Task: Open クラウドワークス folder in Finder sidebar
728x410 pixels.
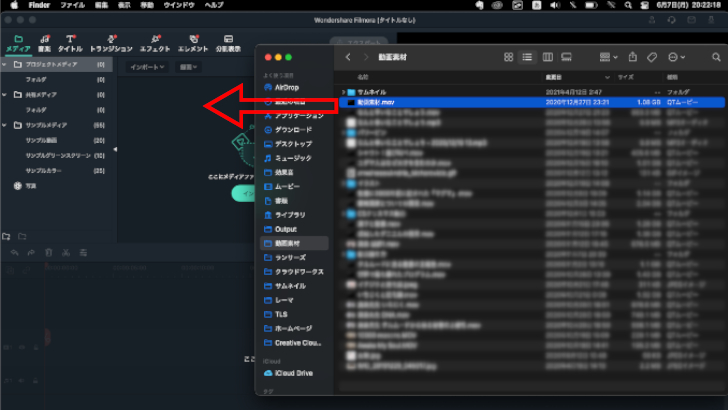Action: click(294, 272)
